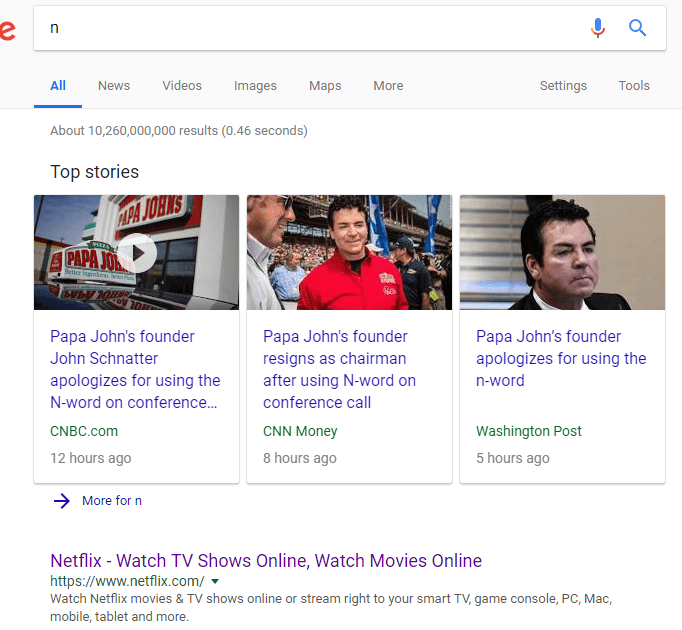This screenshot has height=630, width=682.
Task: Click the Netflix result description snippet
Action: [331, 608]
